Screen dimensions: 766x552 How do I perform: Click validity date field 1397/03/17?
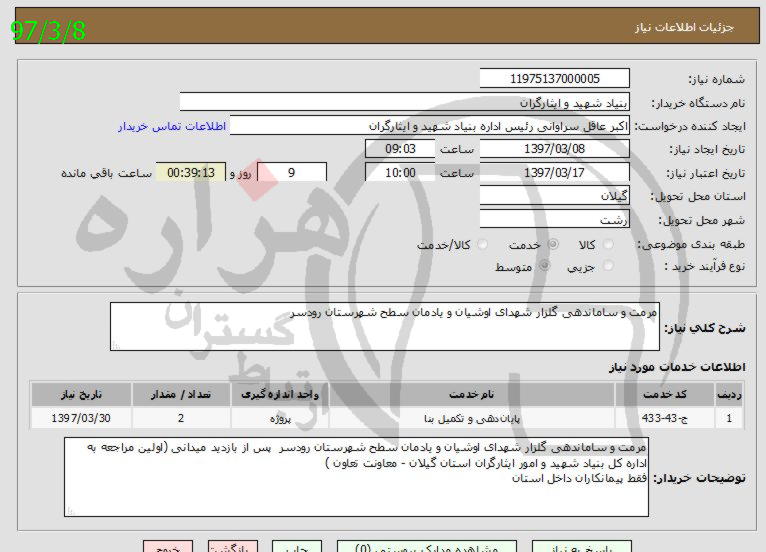click(554, 172)
